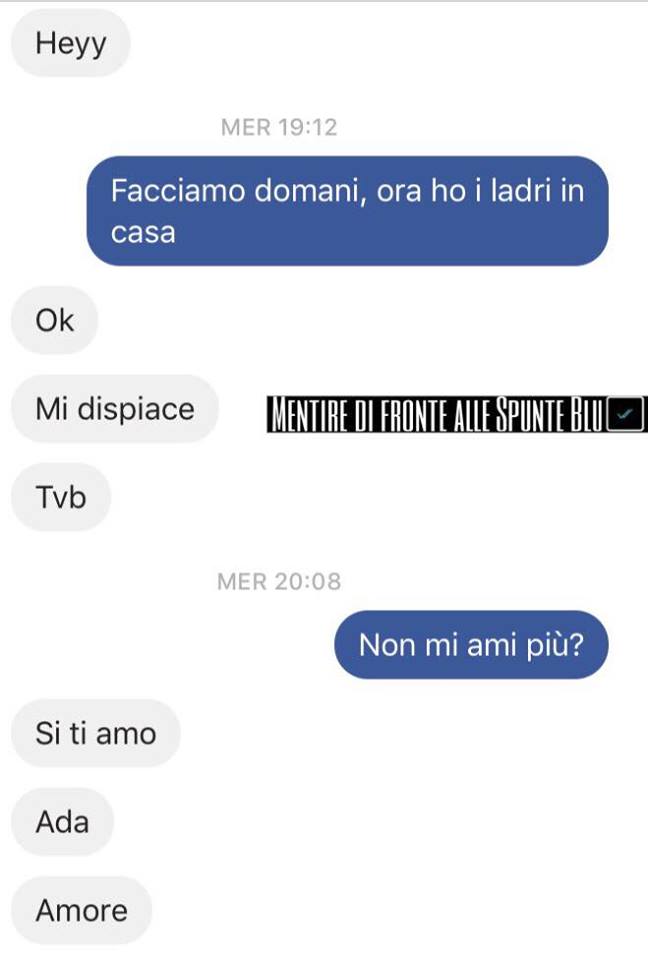The image size is (648, 960).
Task: Select the "MER 19:12" timestamp
Action: tap(279, 127)
